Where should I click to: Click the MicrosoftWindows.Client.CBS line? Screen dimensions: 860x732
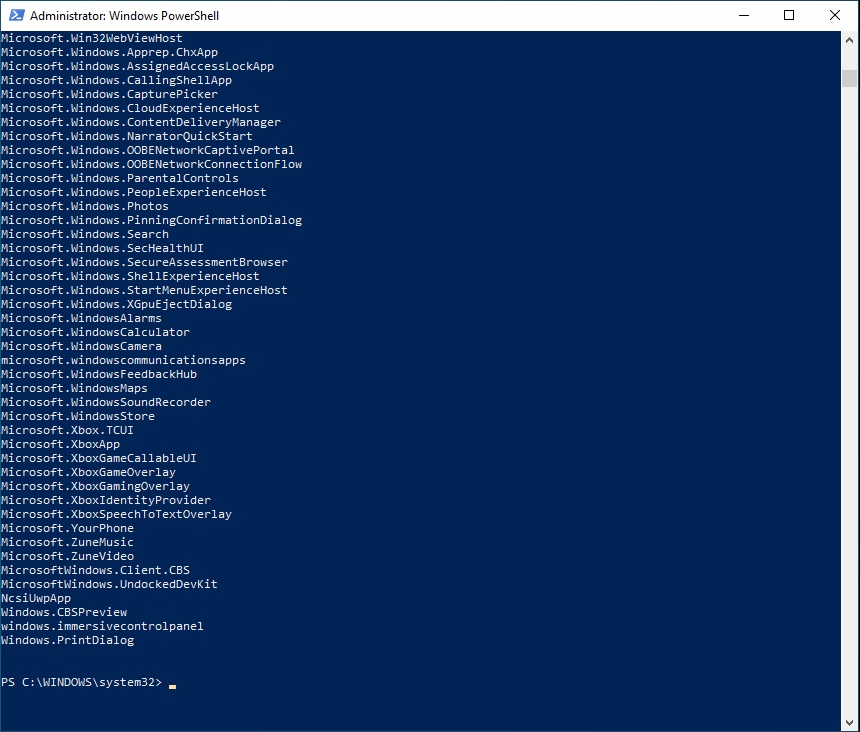click(95, 570)
